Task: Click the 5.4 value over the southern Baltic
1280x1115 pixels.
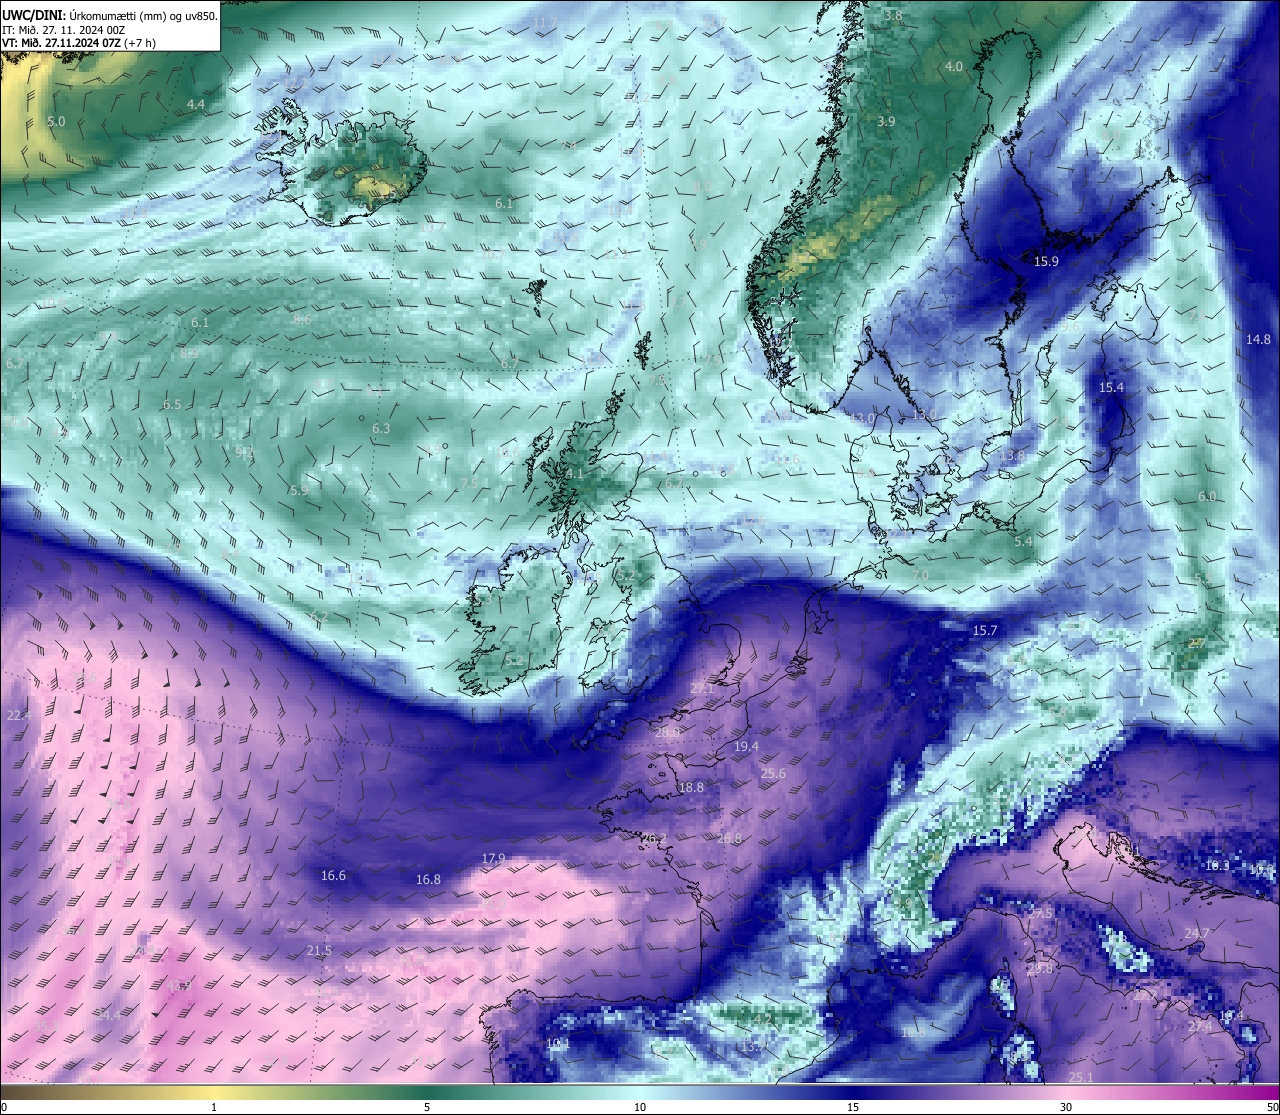Action: pyautogui.click(x=1023, y=541)
